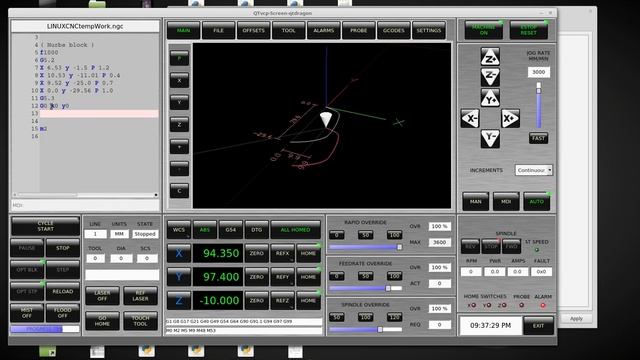Click the STOP program button

click(62, 248)
